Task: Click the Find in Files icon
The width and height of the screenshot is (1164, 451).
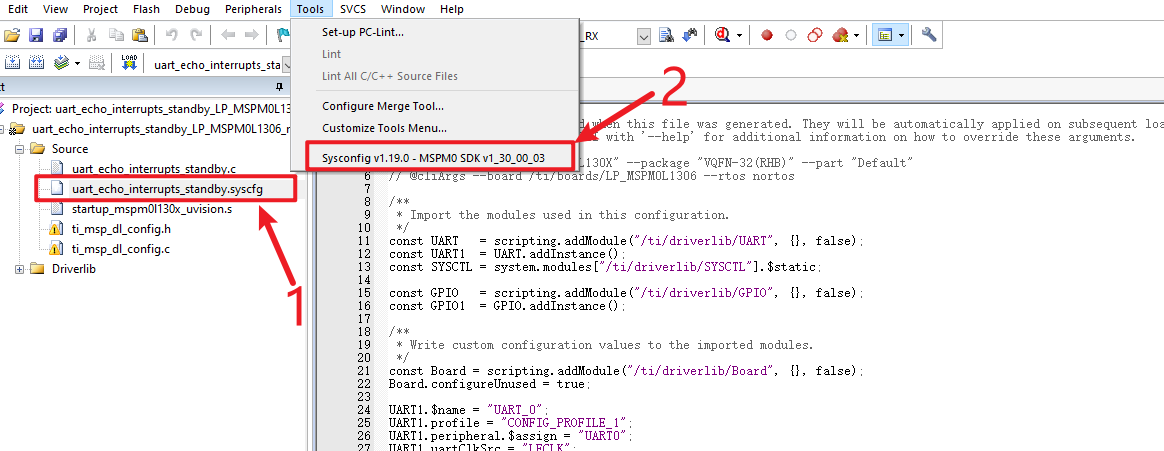Action: (667, 35)
